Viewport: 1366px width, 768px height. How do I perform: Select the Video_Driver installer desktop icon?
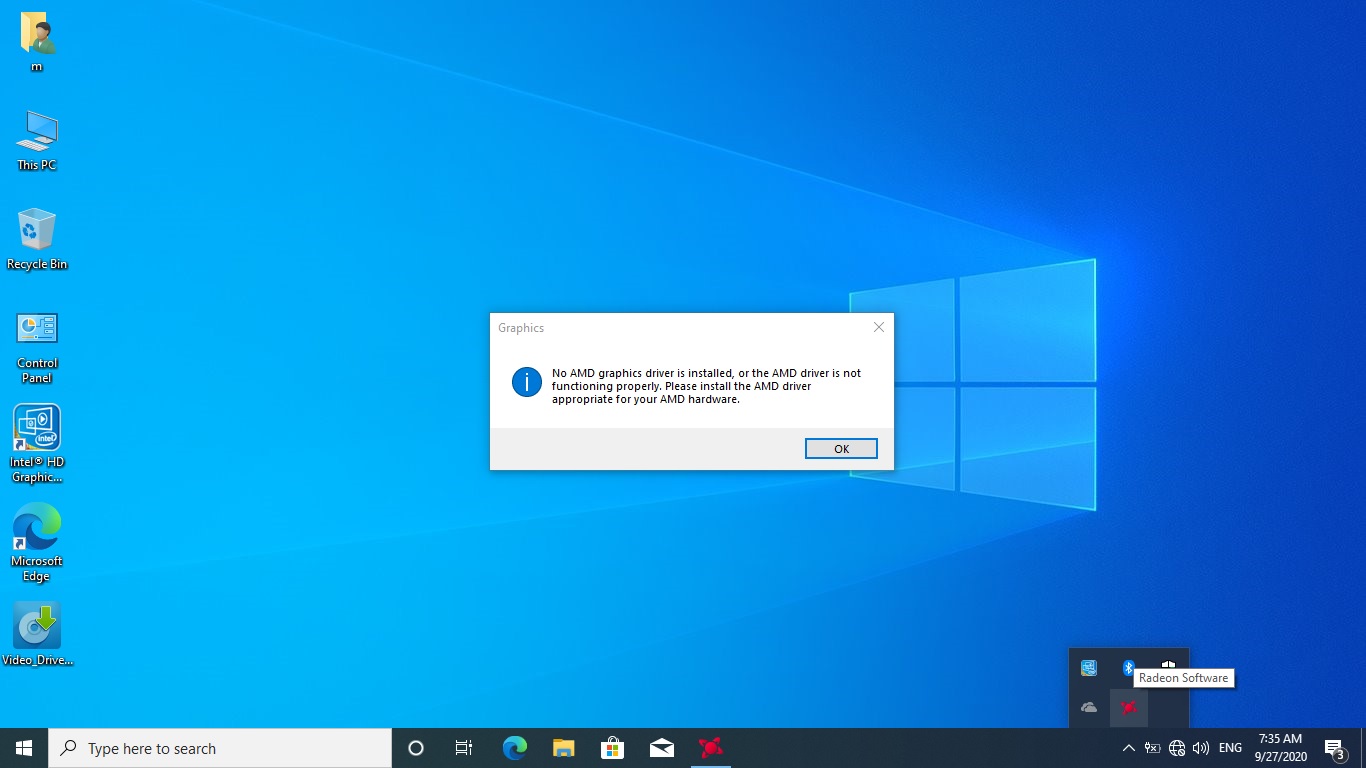pyautogui.click(x=37, y=634)
